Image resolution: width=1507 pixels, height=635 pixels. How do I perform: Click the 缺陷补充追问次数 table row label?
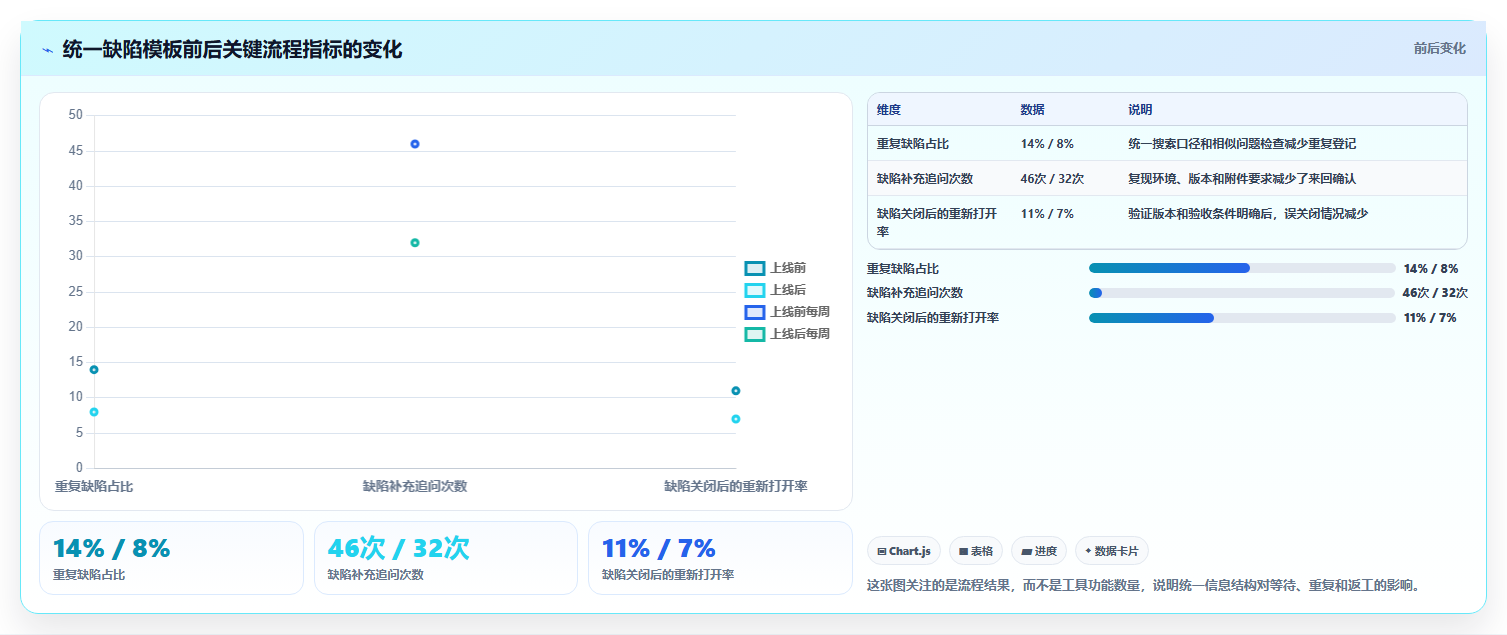click(x=925, y=179)
